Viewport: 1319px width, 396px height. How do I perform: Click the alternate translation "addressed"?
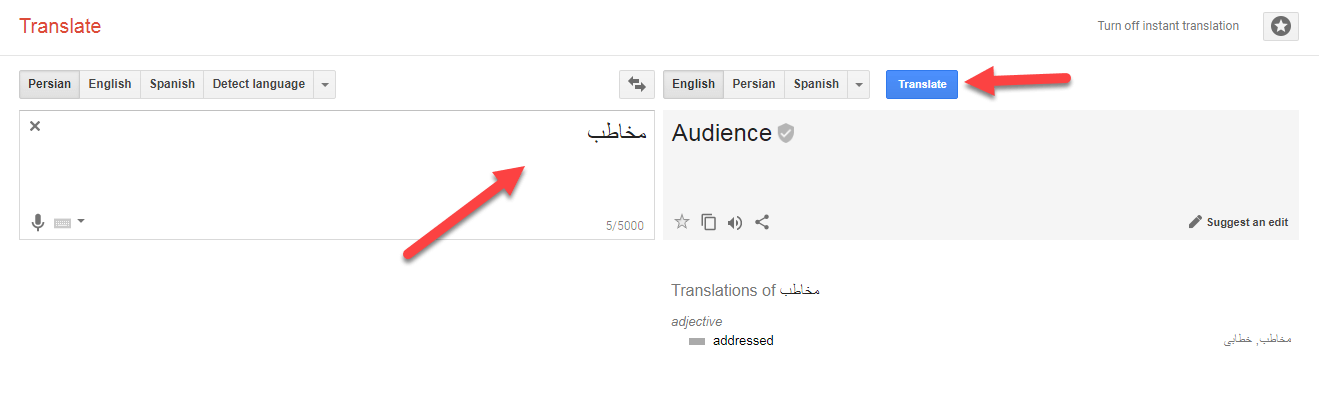pos(743,341)
